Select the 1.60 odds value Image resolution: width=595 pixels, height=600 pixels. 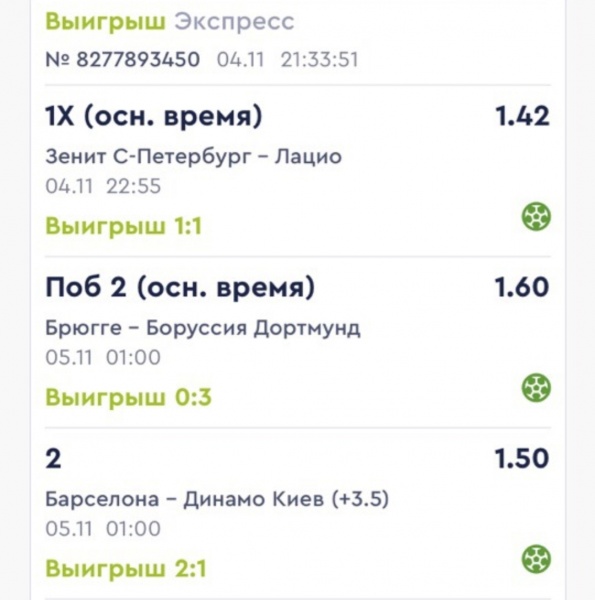(522, 287)
